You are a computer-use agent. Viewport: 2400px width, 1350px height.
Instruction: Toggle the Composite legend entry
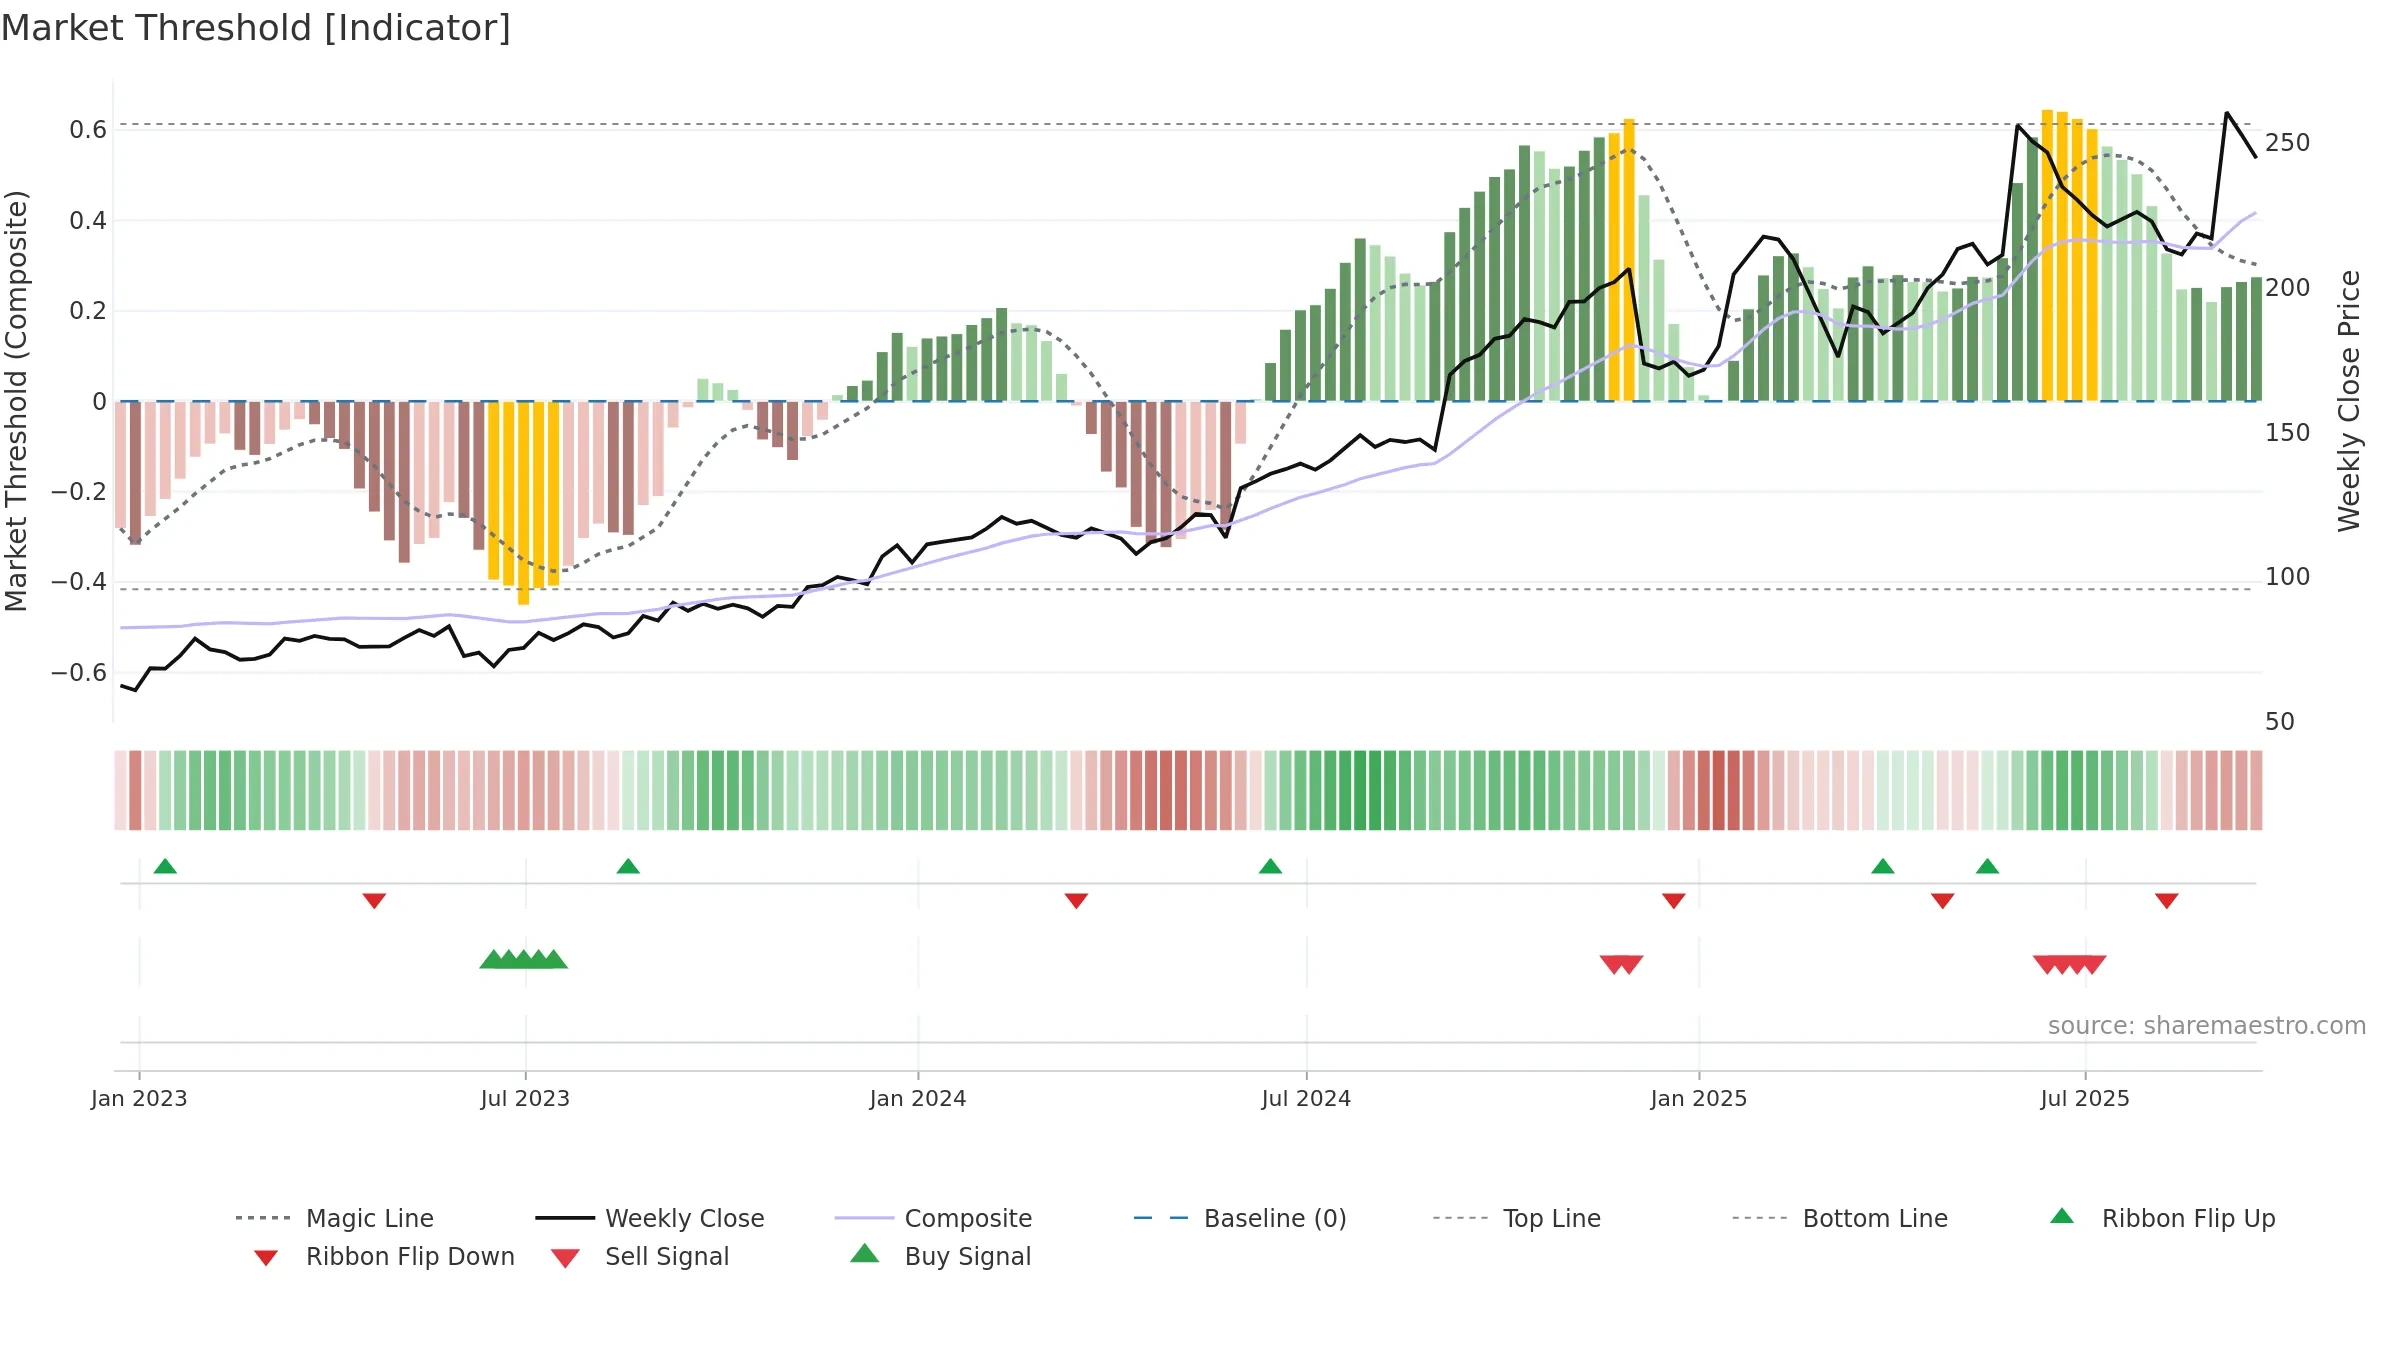click(x=933, y=1218)
